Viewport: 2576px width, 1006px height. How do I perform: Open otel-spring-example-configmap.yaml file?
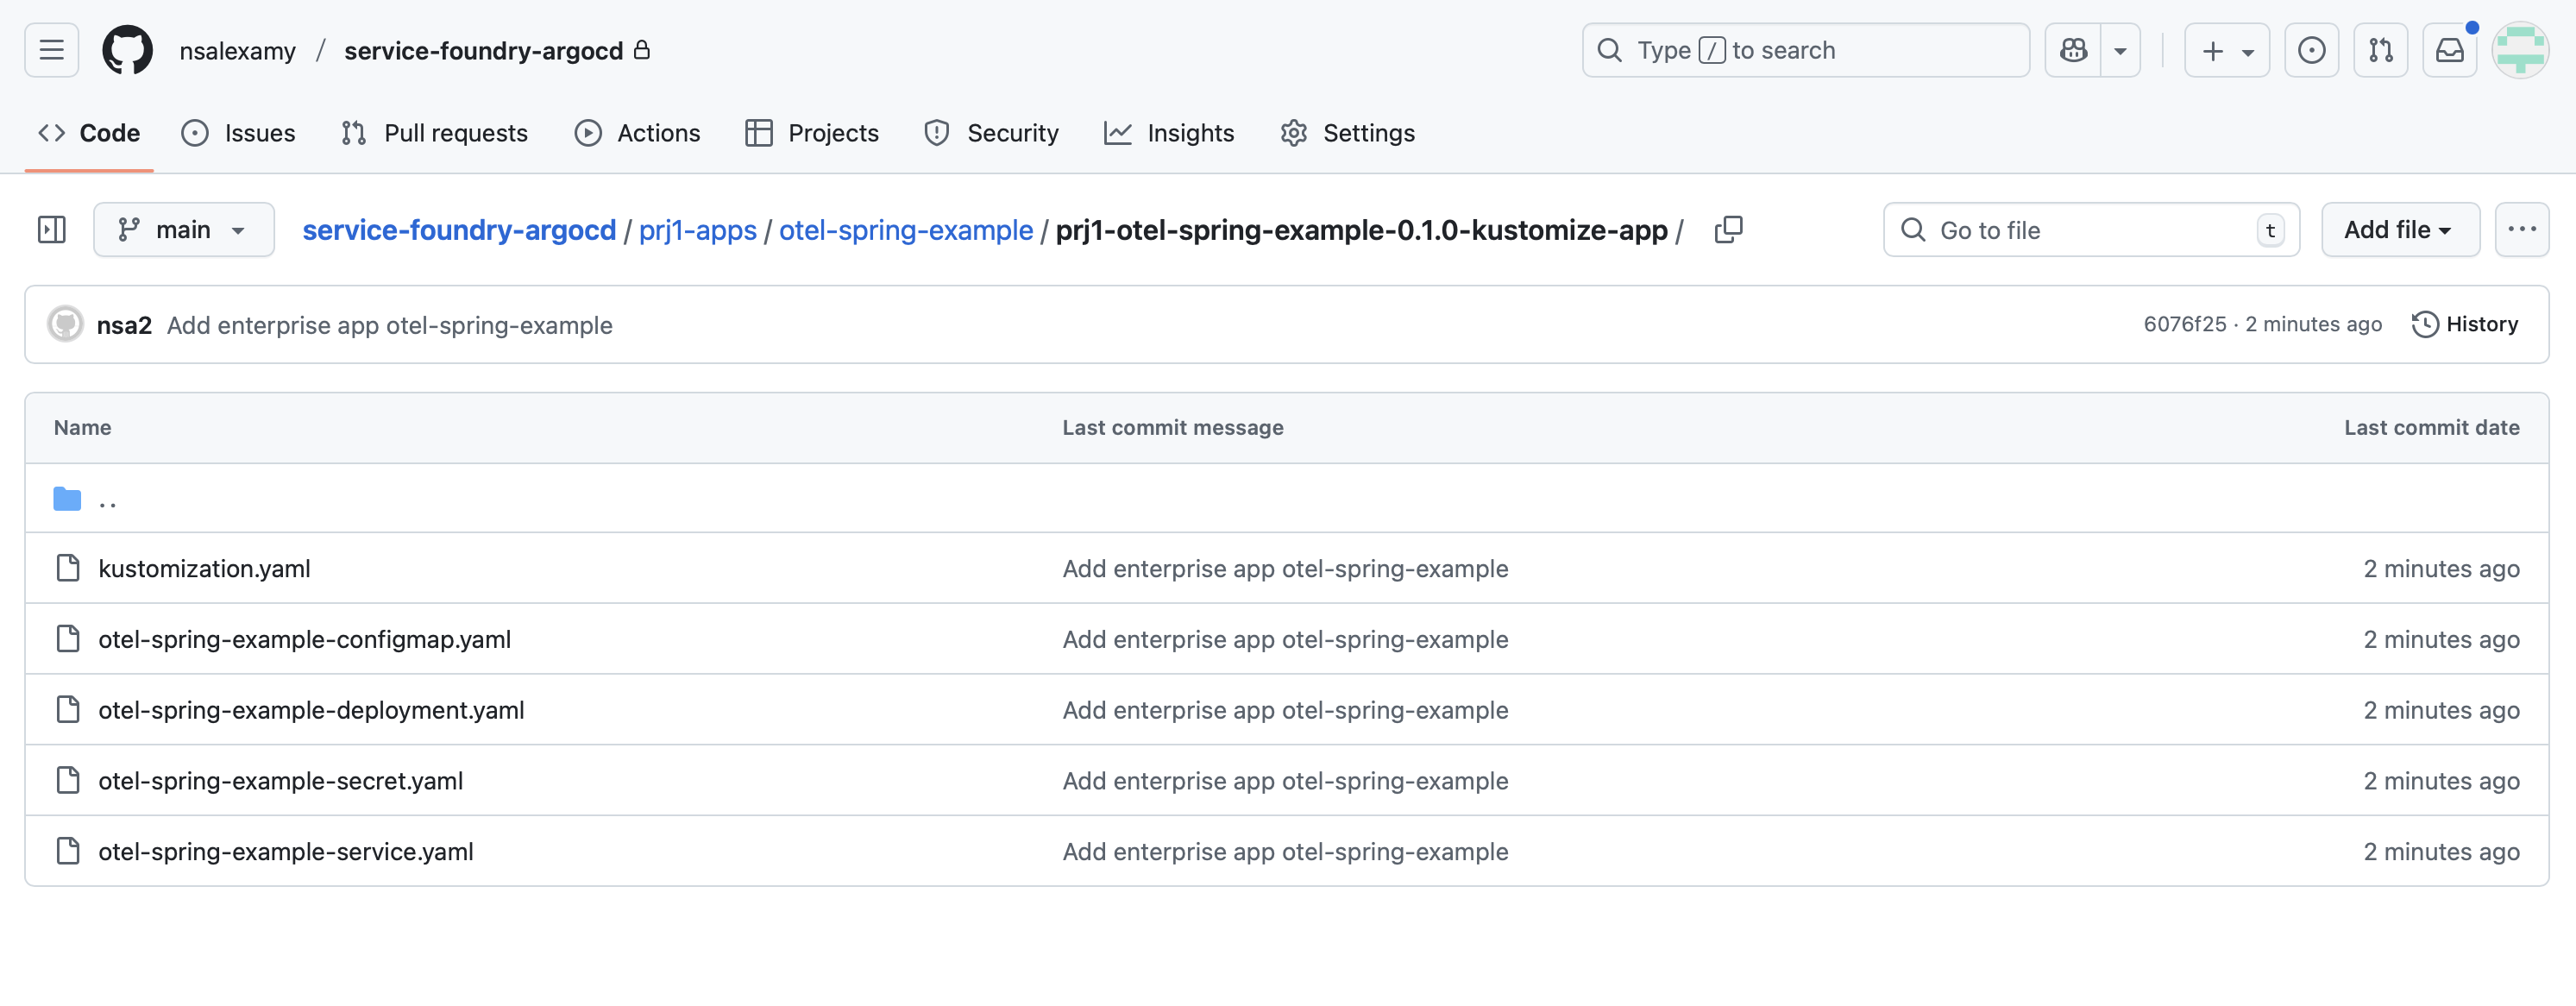point(304,639)
